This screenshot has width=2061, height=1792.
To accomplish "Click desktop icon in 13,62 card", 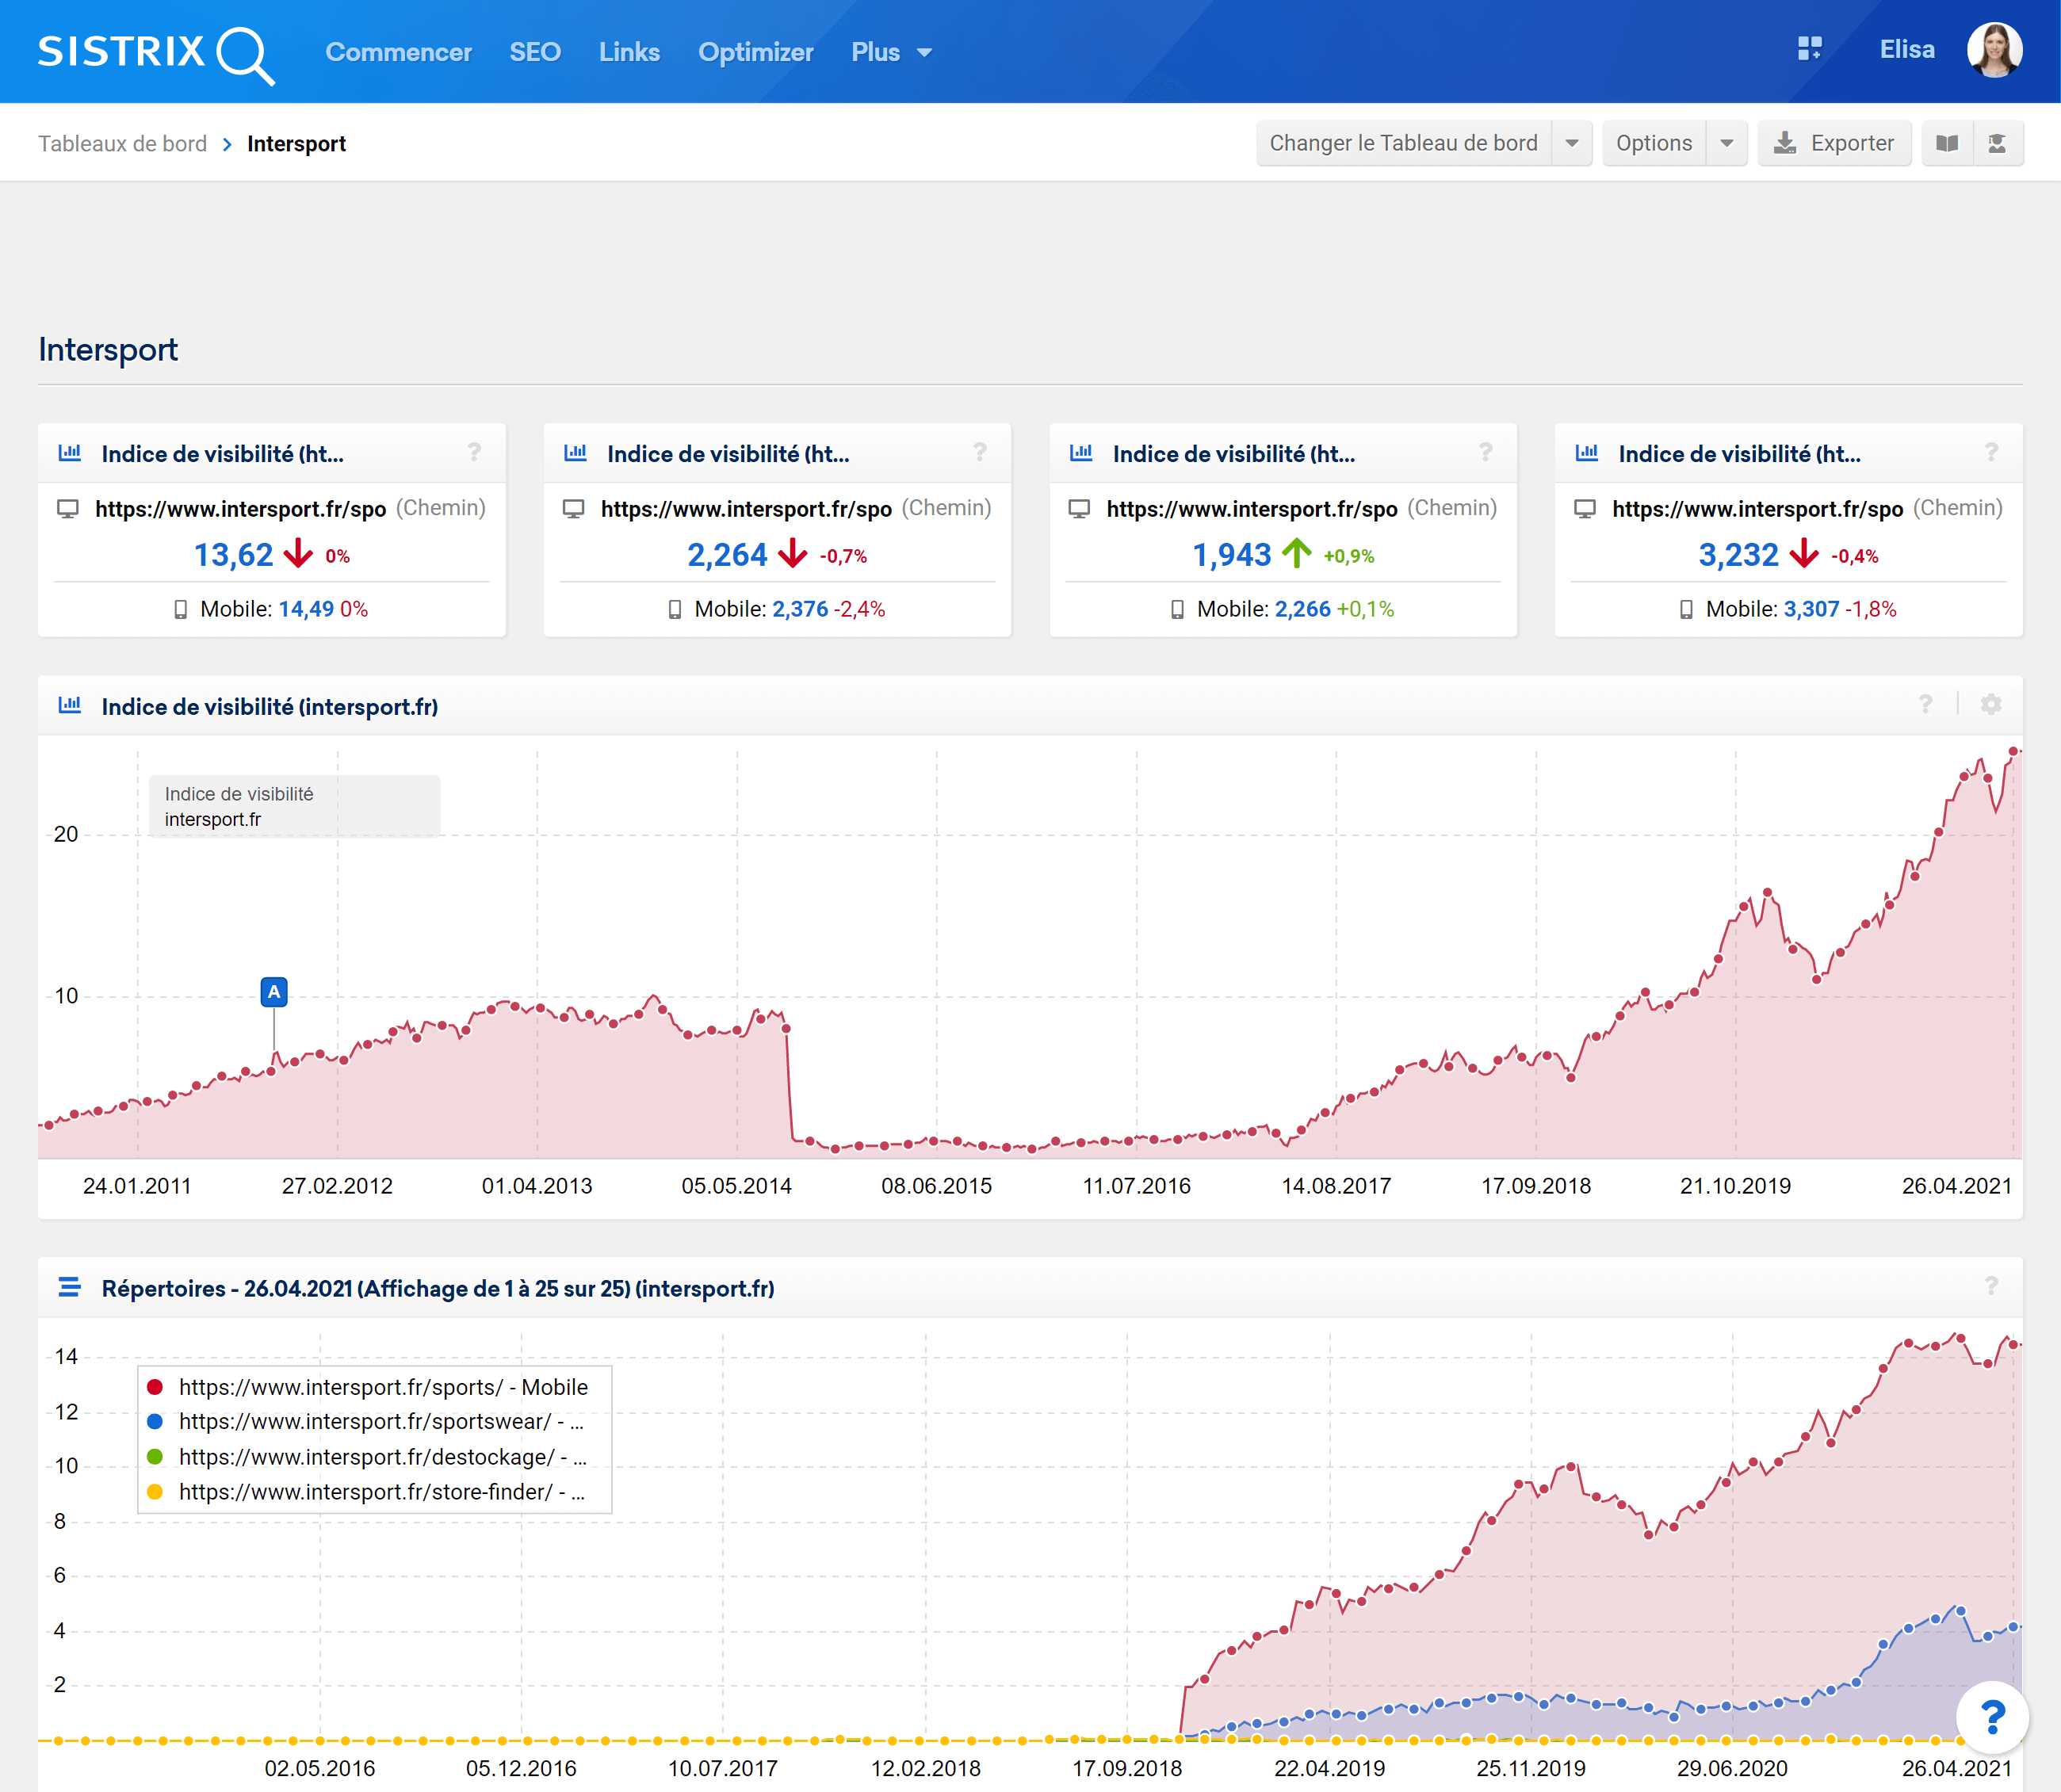I will (x=68, y=508).
